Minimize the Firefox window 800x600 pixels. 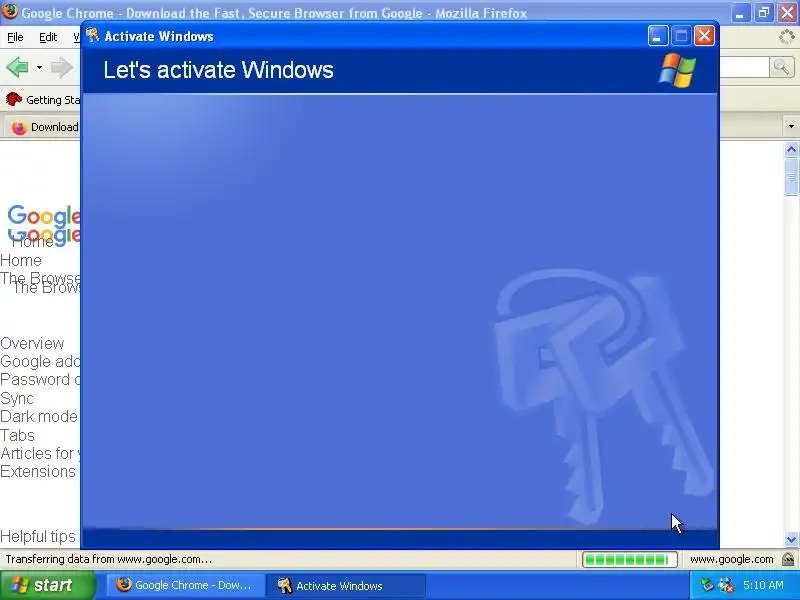740,13
